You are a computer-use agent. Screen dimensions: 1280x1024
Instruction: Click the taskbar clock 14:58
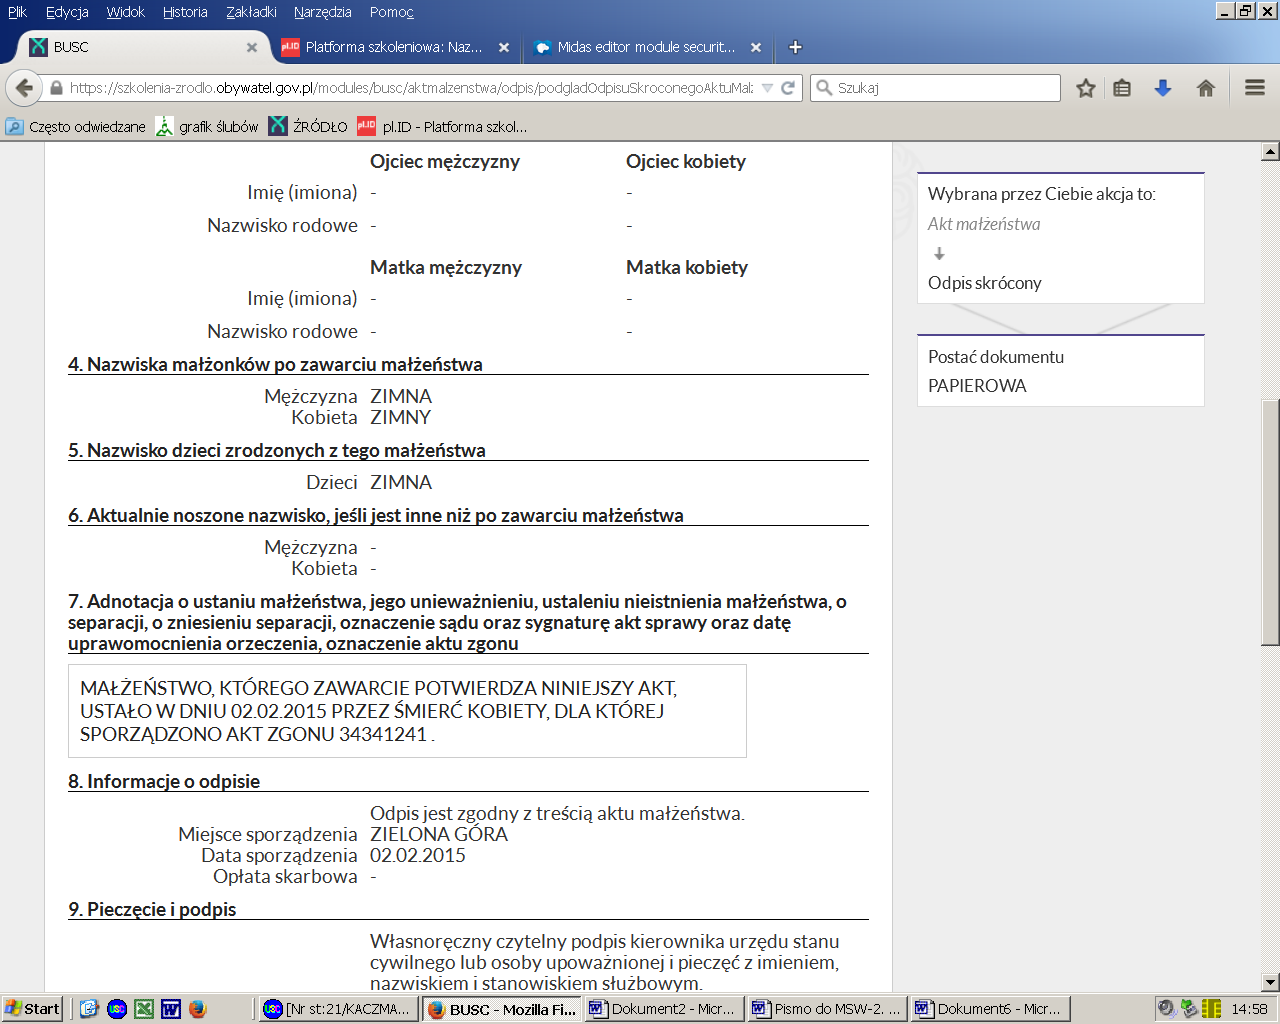coord(1249,1009)
